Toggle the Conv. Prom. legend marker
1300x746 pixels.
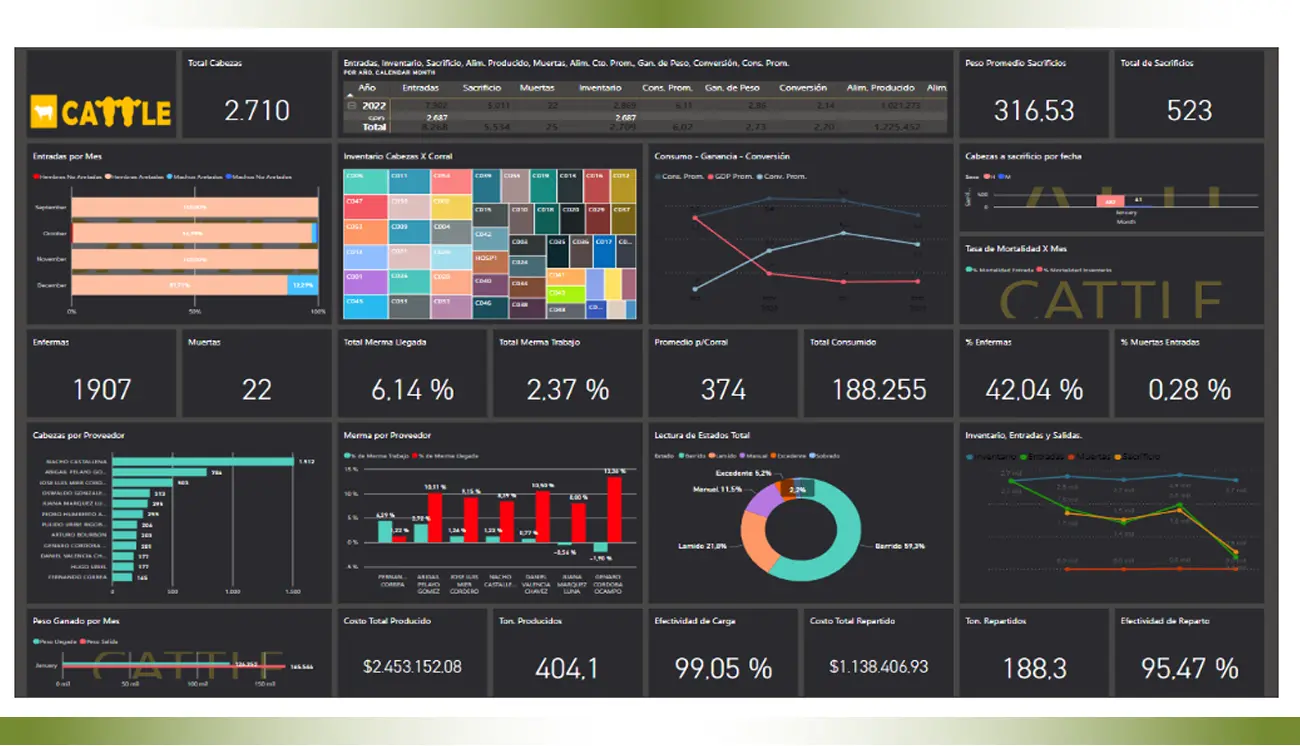click(x=759, y=177)
